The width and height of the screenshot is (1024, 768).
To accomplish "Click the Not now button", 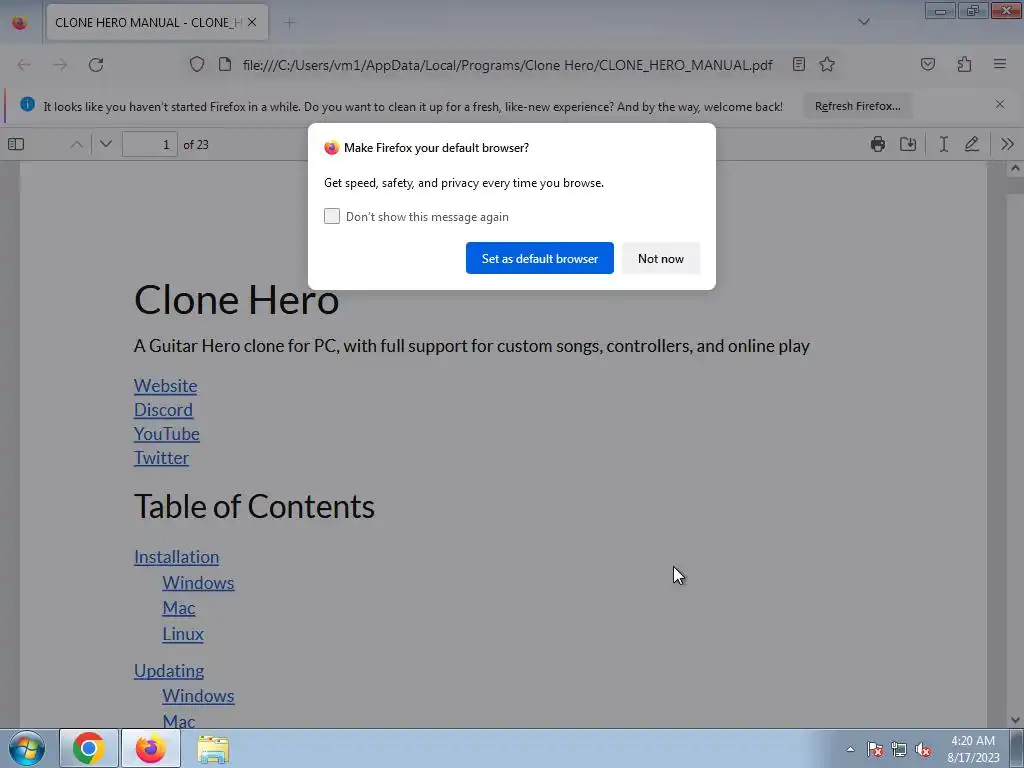I will (x=661, y=258).
